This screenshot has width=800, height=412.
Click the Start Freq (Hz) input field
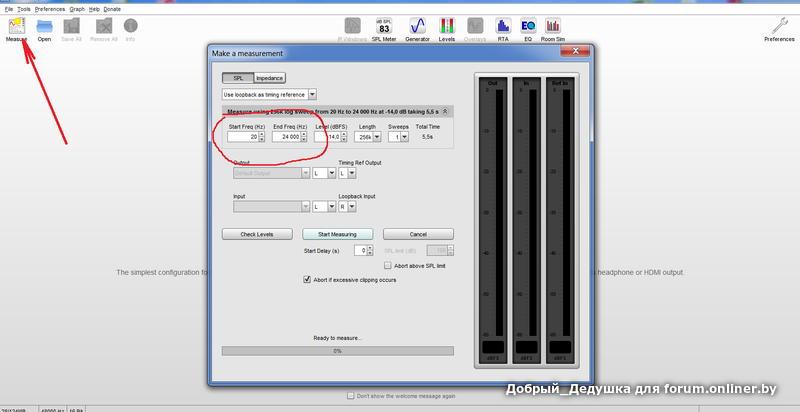pyautogui.click(x=243, y=137)
